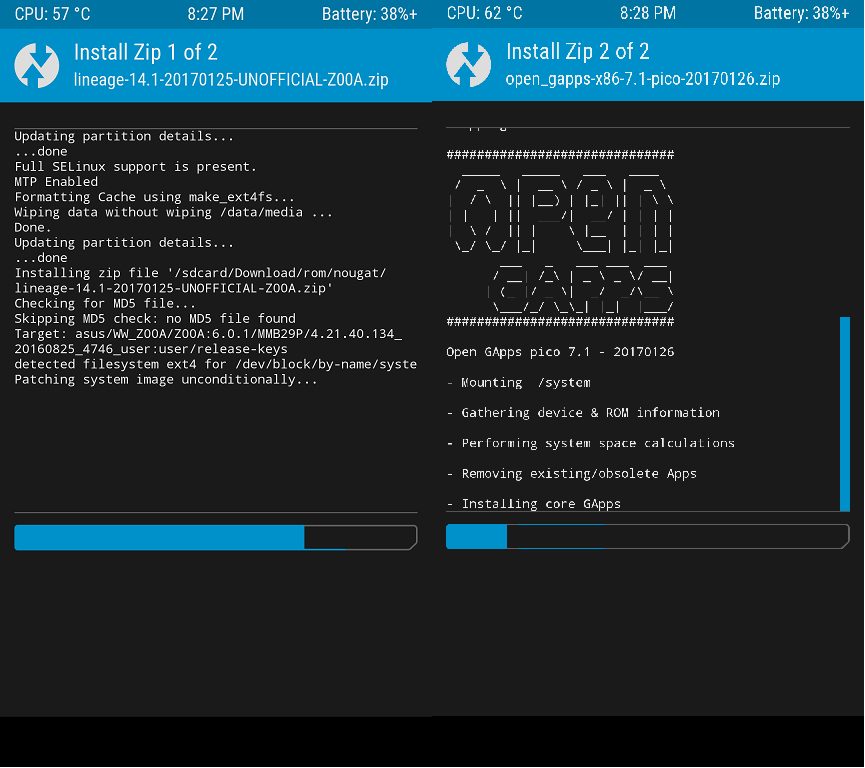Click 'Install Zip 2 of 2' title
The width and height of the screenshot is (865, 768).
point(578,51)
